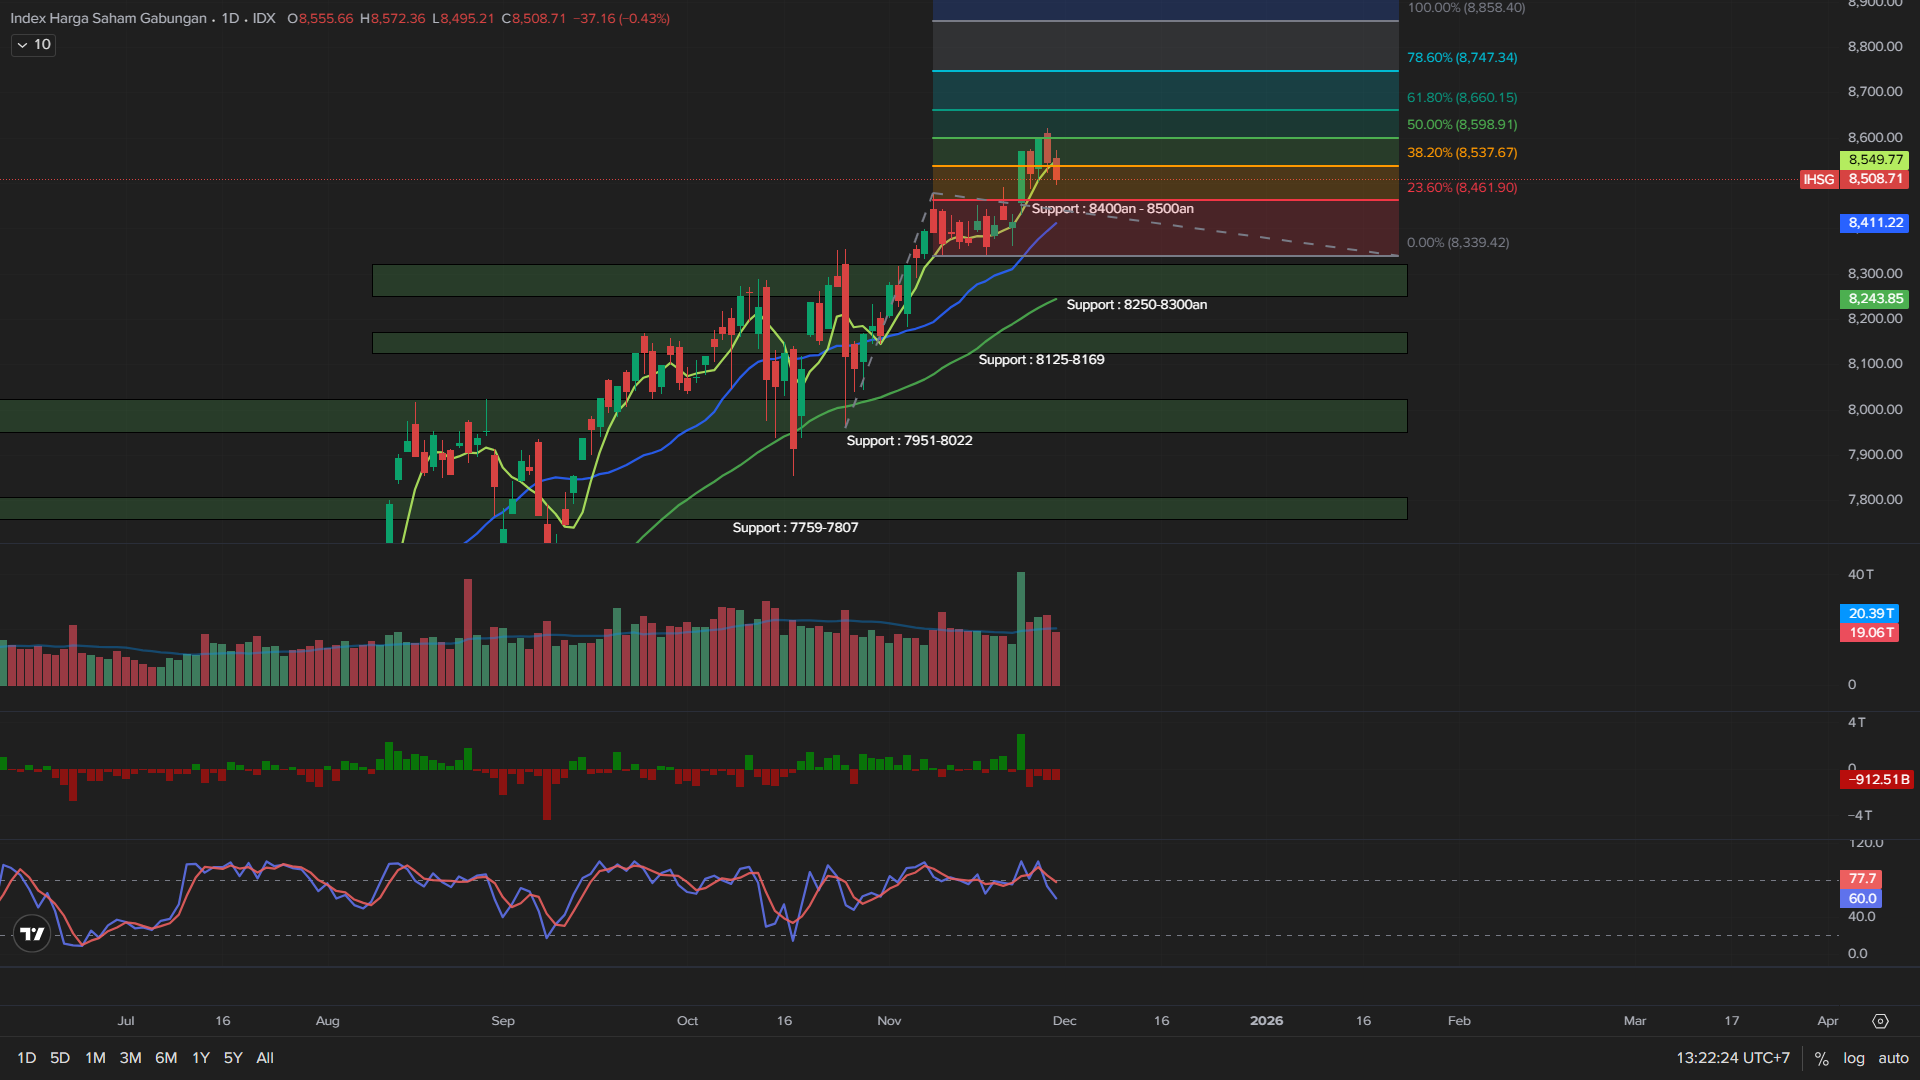Open the 1D interval selector in header
This screenshot has width=1920, height=1080.
coord(230,18)
